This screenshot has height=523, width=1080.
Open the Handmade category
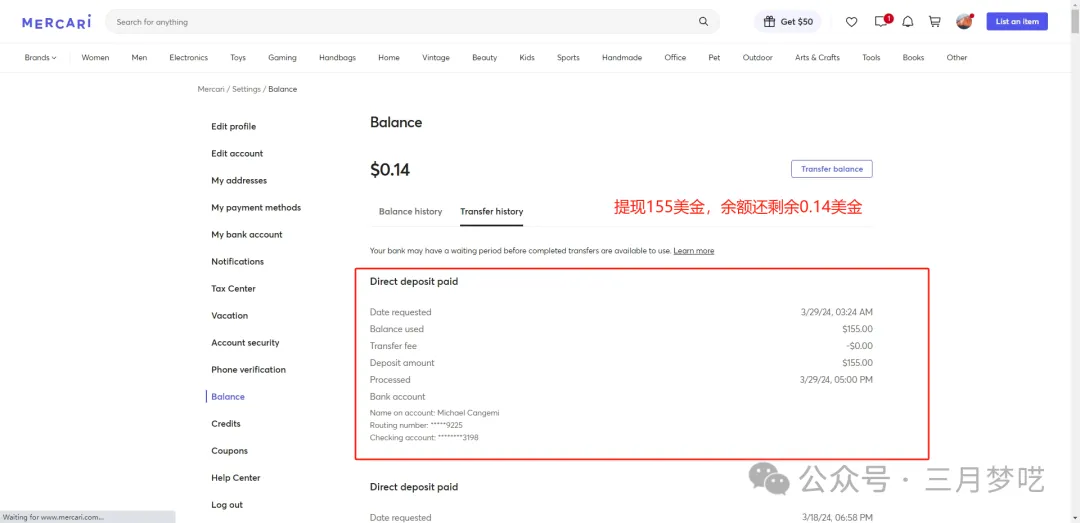click(x=622, y=58)
